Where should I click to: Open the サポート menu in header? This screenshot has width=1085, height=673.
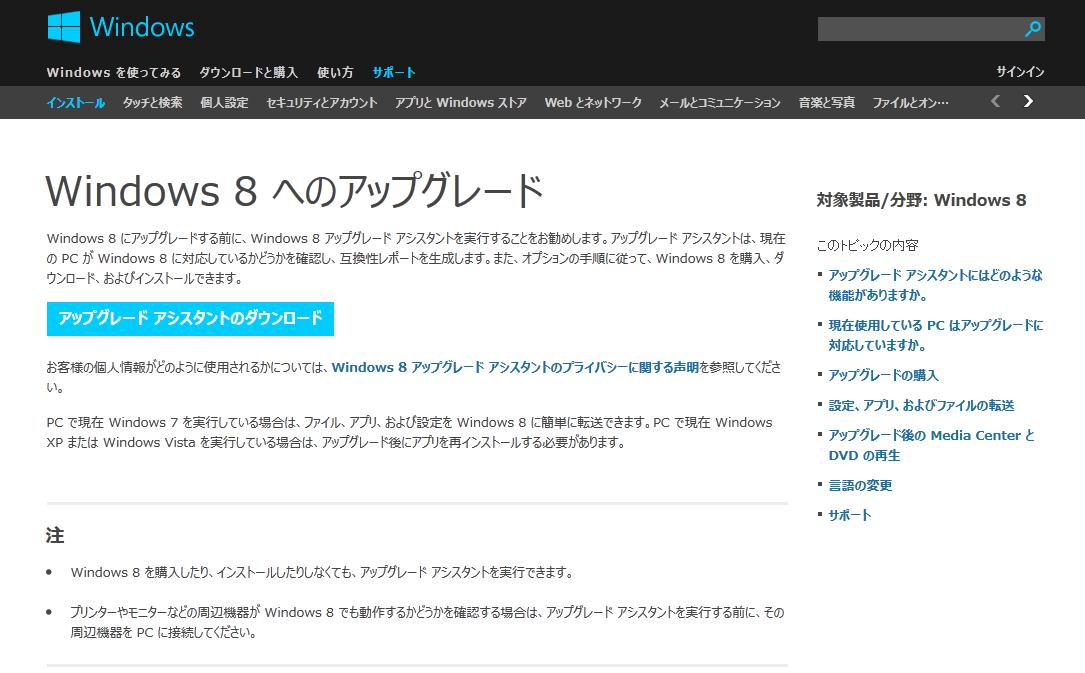394,72
